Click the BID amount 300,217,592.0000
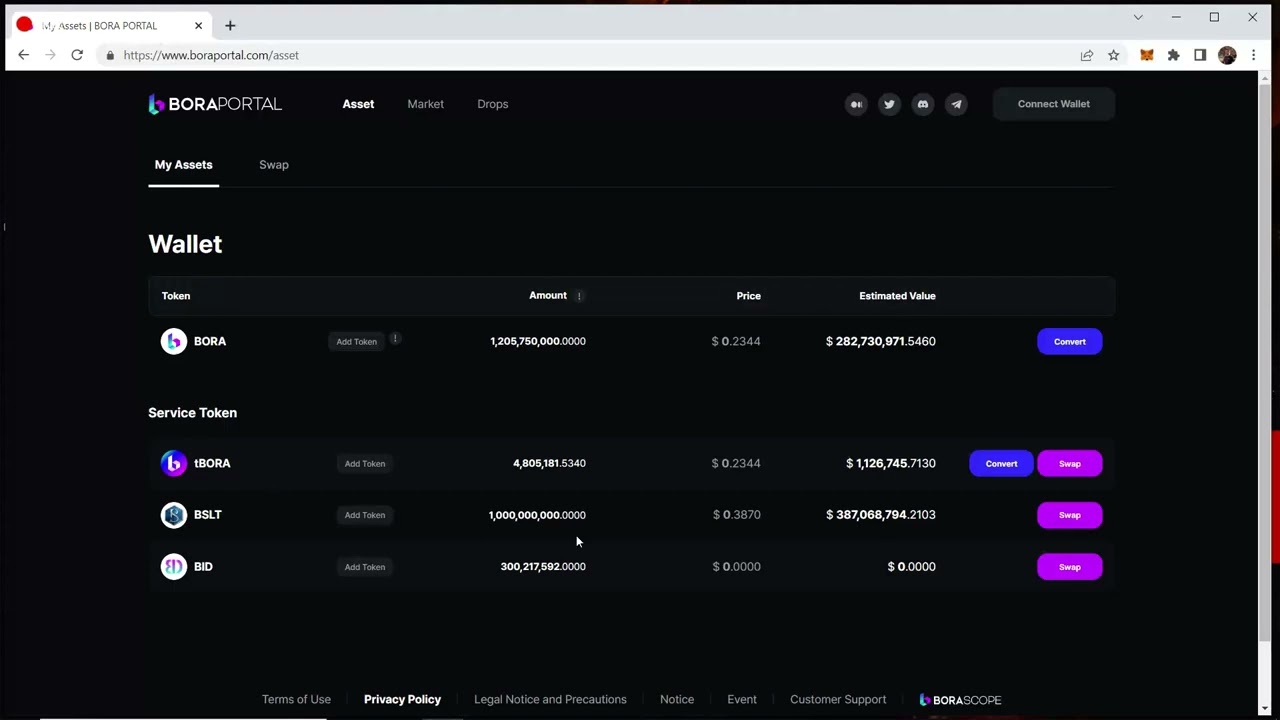This screenshot has width=1280, height=720. (543, 567)
